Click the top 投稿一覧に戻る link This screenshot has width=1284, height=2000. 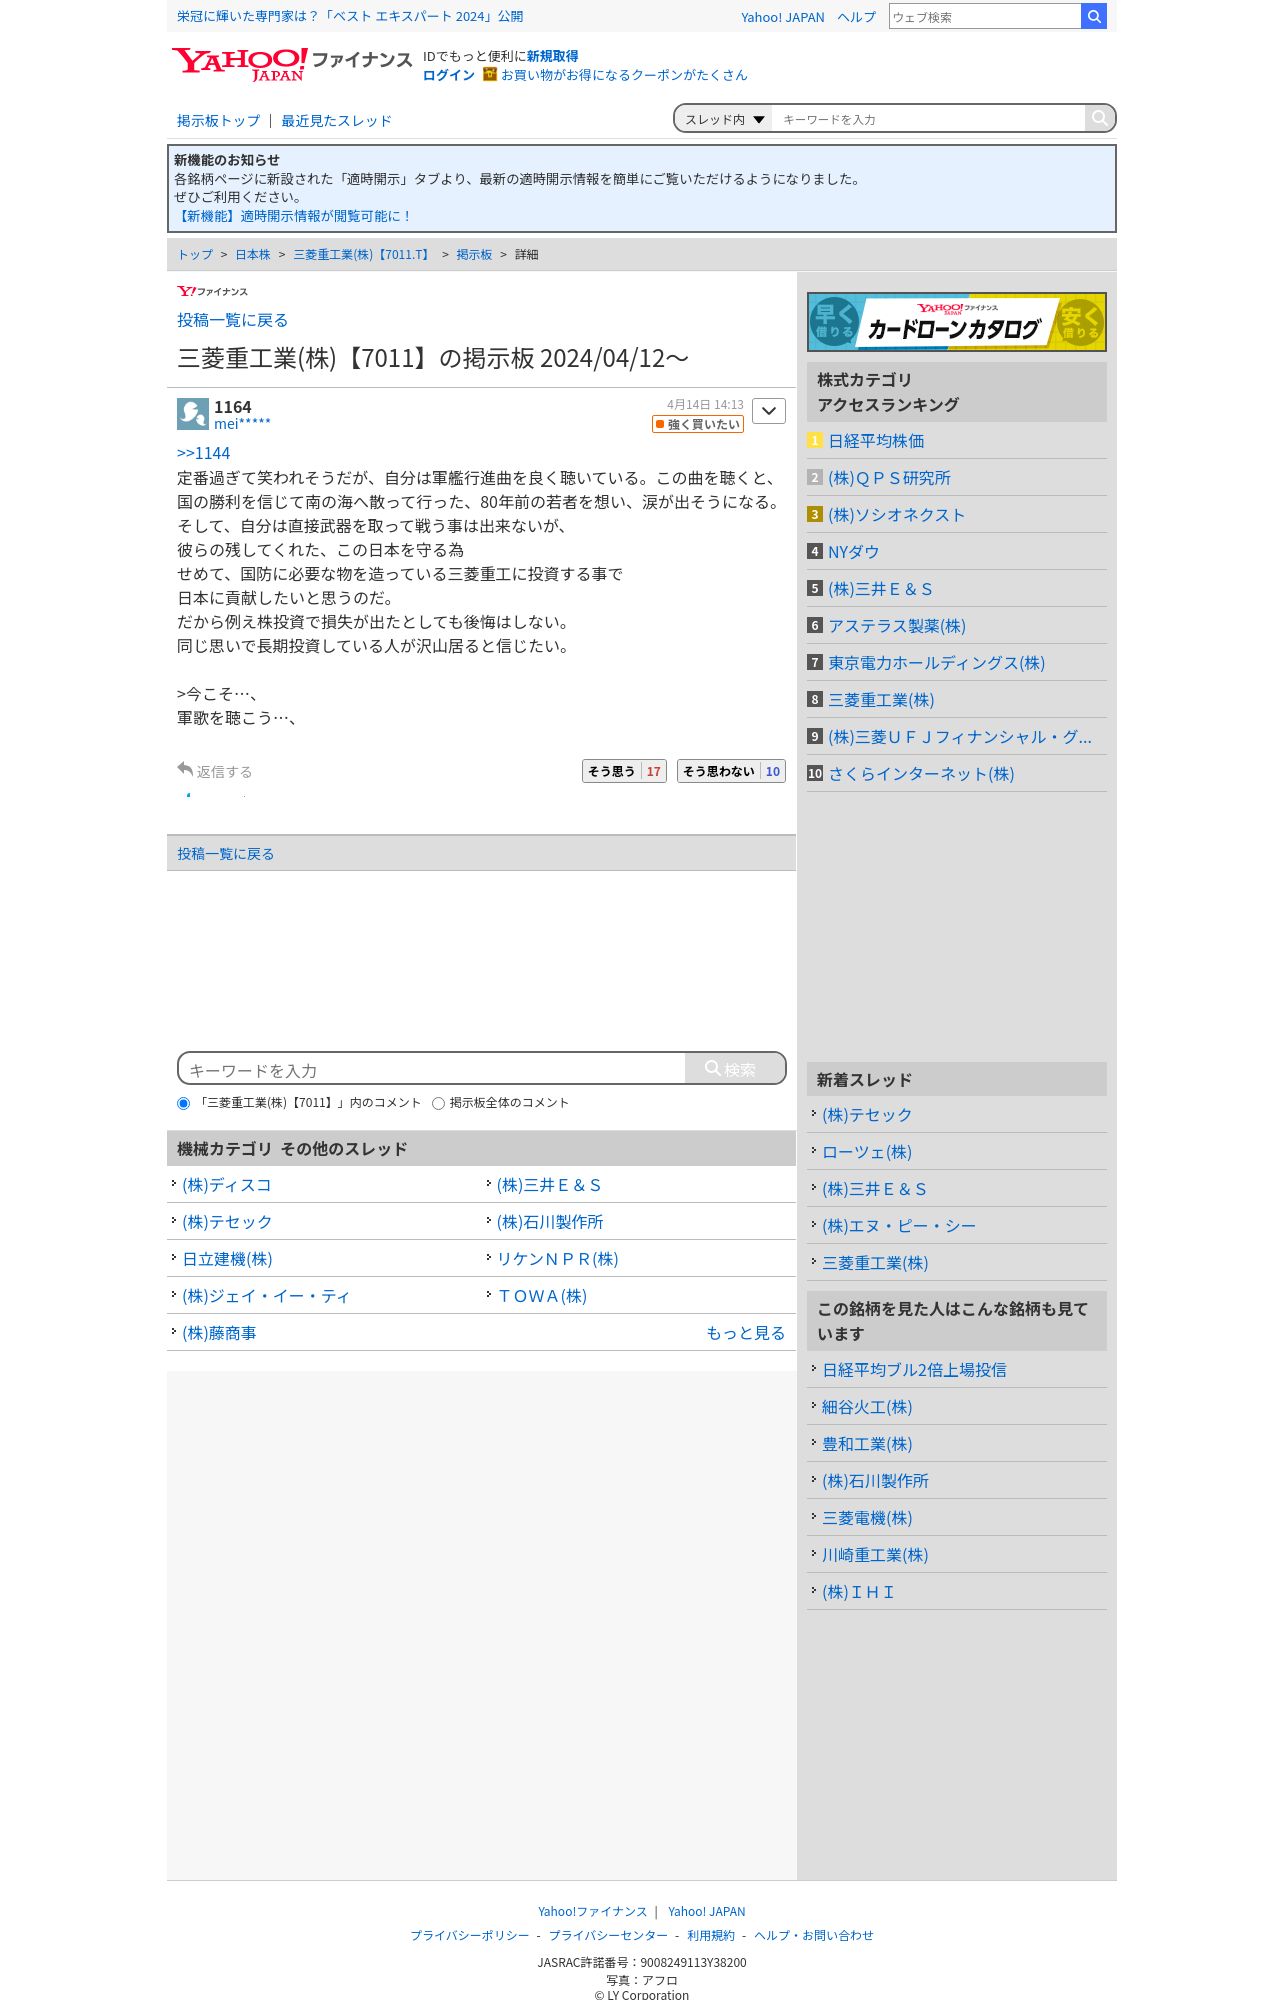[x=232, y=320]
